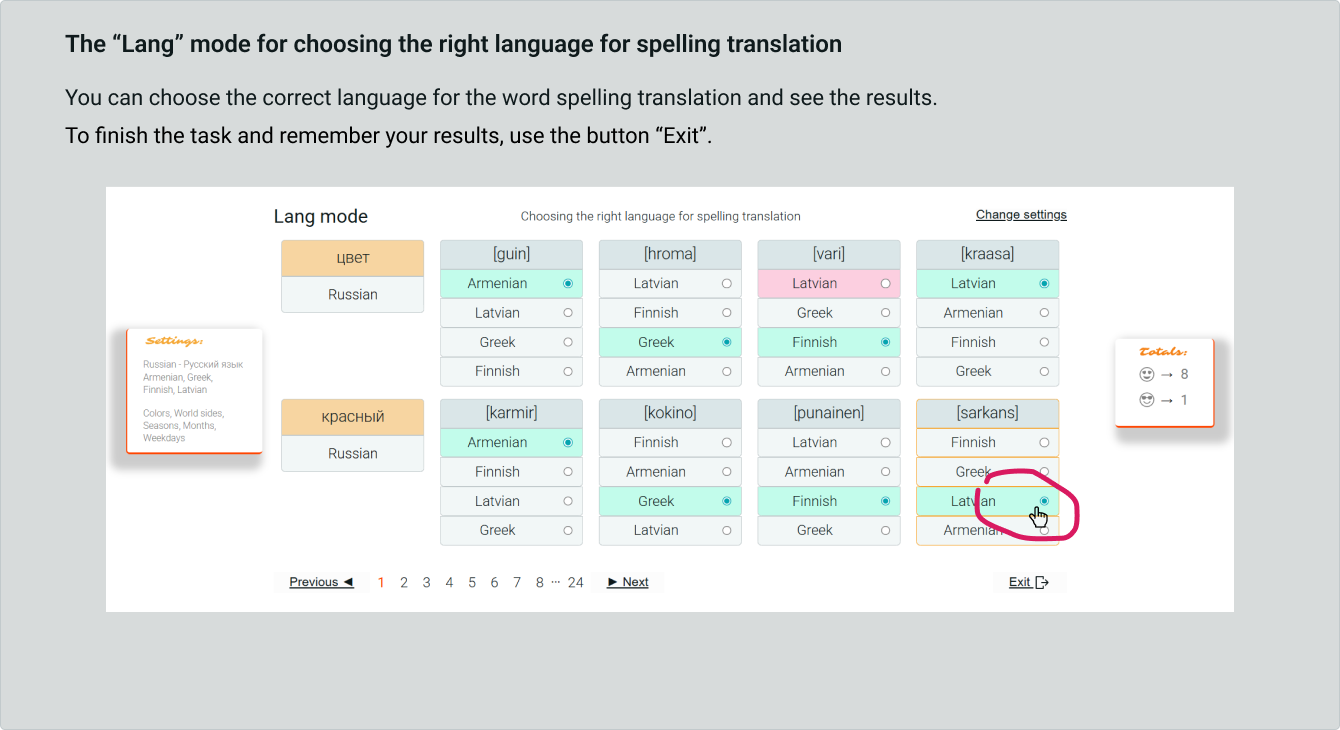Choose Latvian for [hroma]
Screen dimensions: 1340x730
tap(670, 284)
